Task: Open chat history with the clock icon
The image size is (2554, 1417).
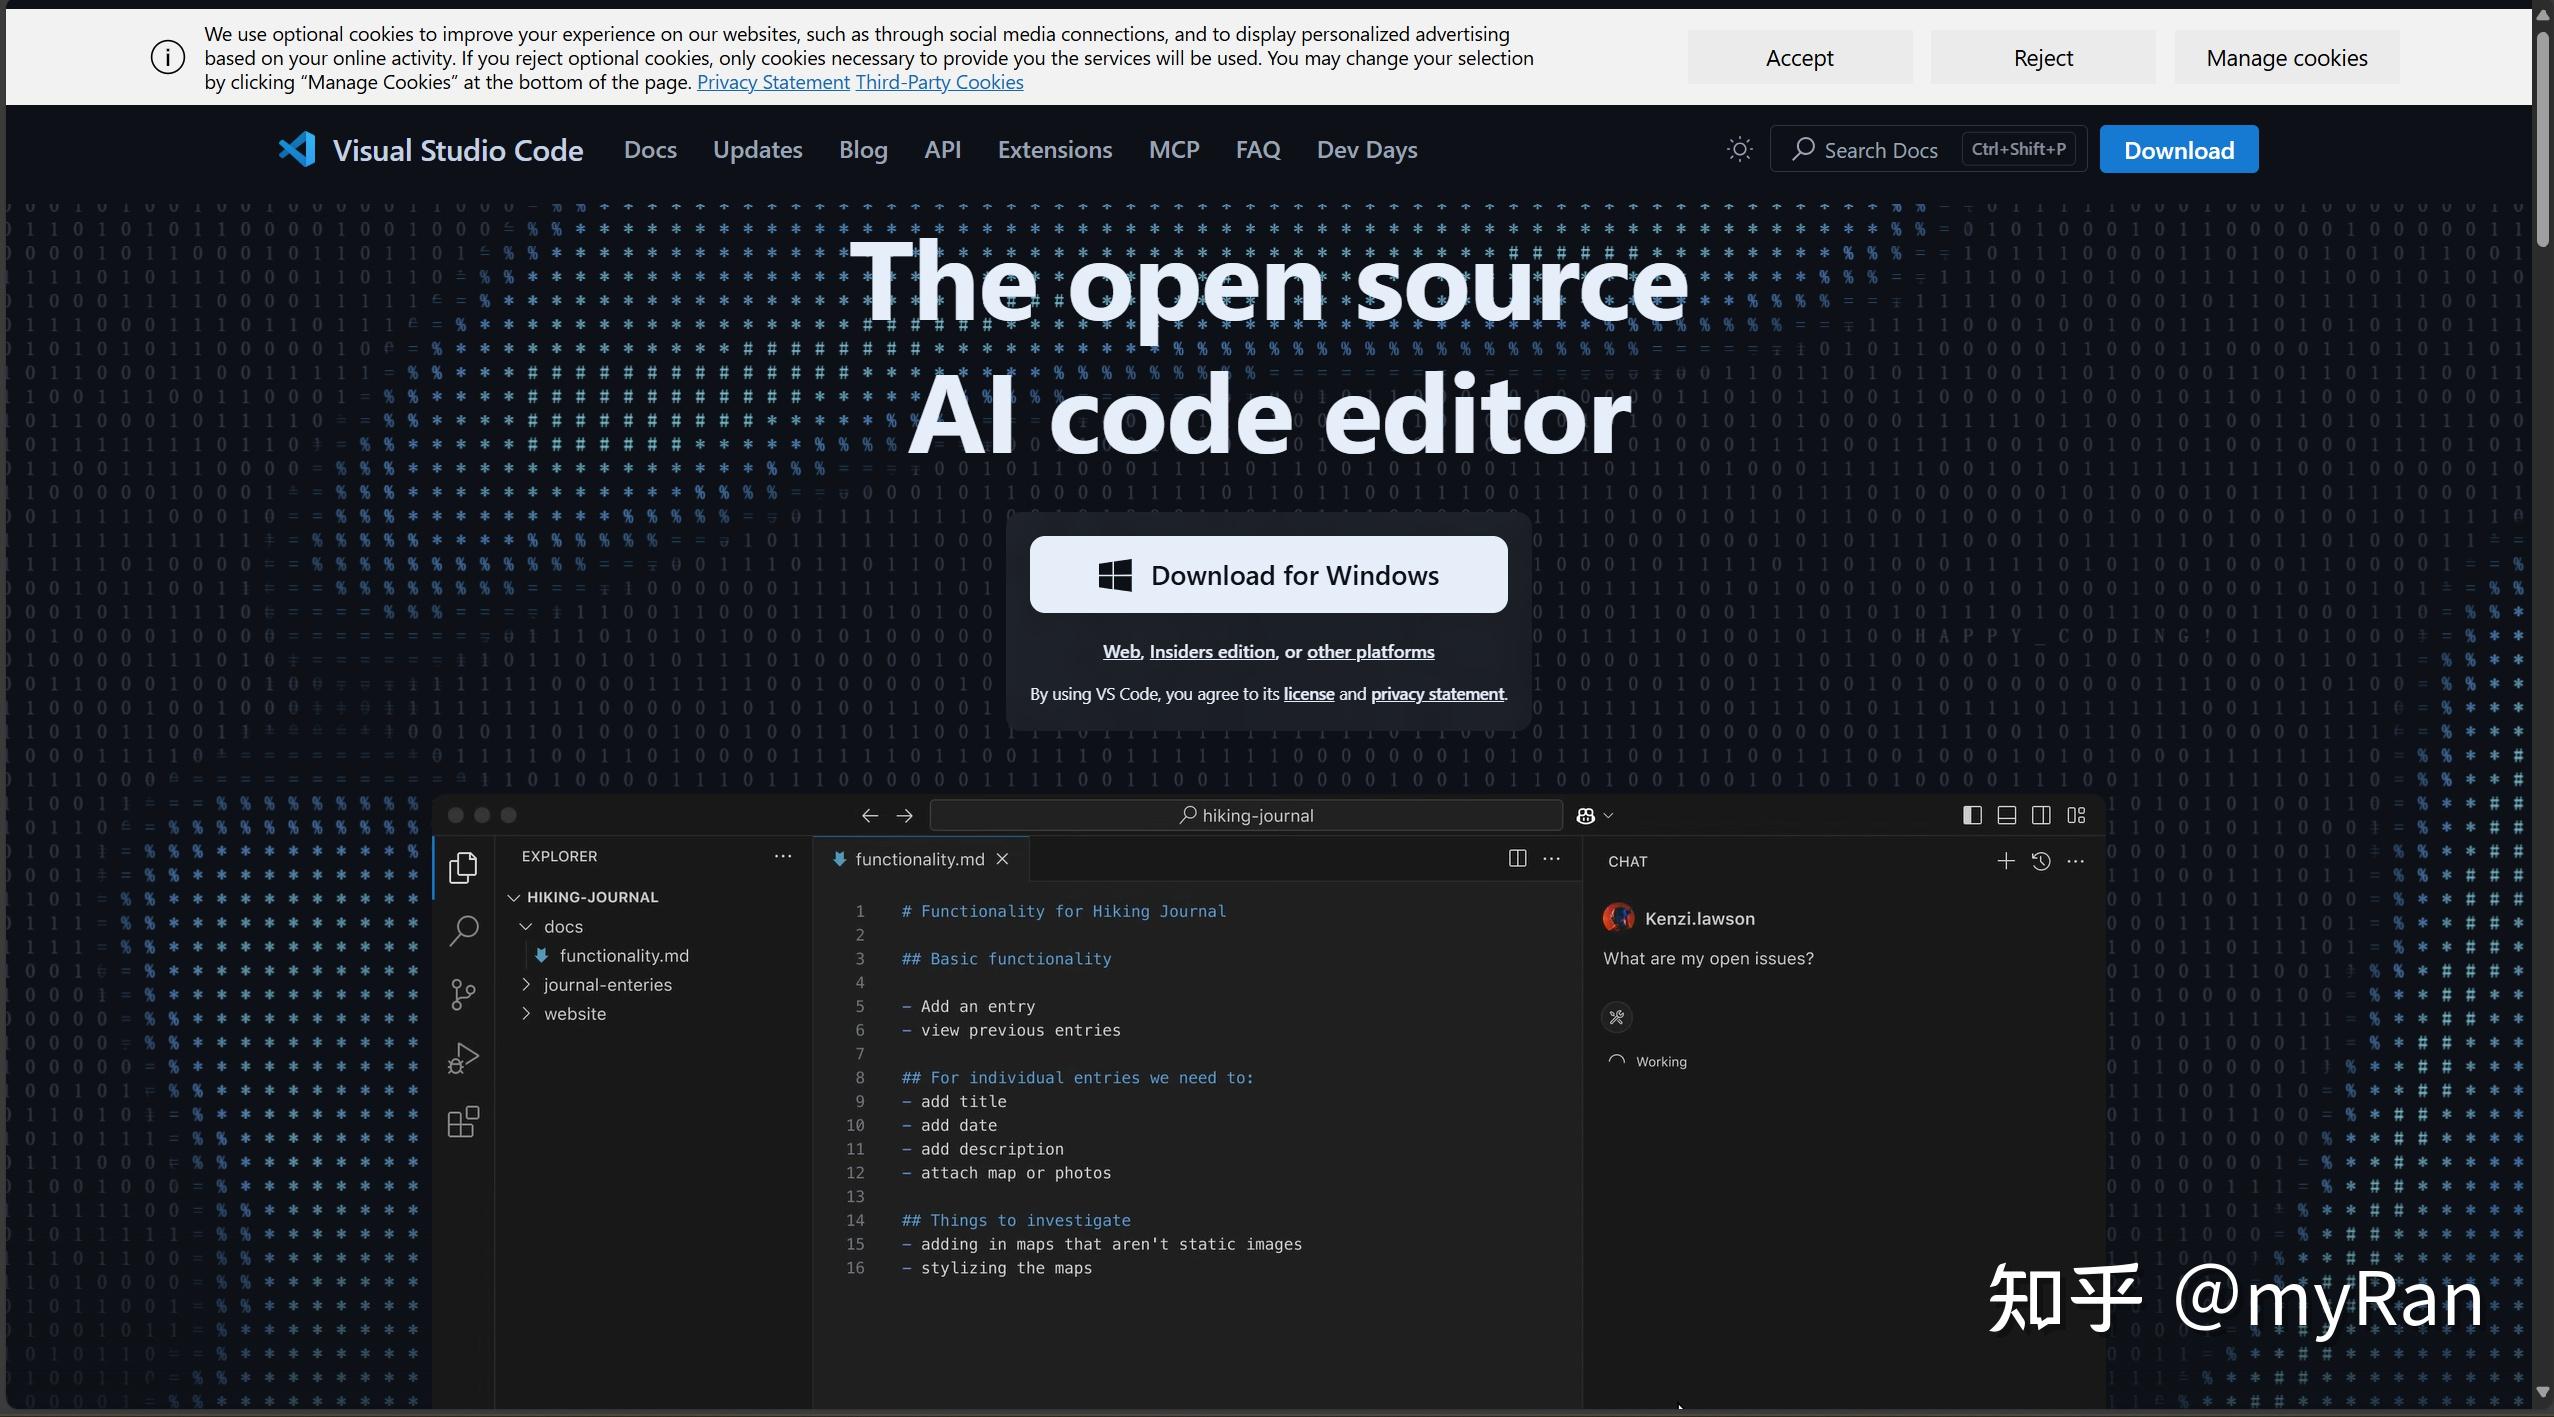Action: (x=2041, y=860)
